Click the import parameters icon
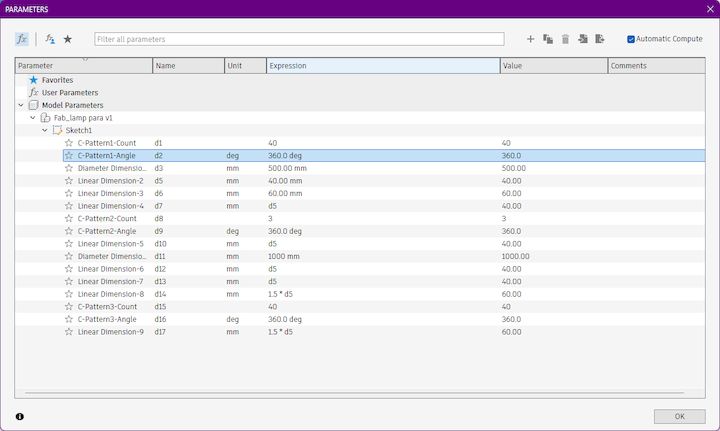Image resolution: width=720 pixels, height=431 pixels. tap(583, 39)
